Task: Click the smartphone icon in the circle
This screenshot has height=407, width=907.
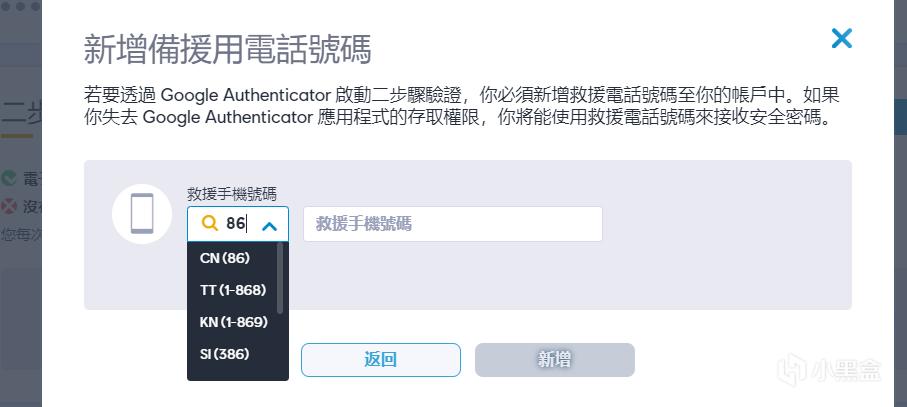Action: click(x=142, y=214)
